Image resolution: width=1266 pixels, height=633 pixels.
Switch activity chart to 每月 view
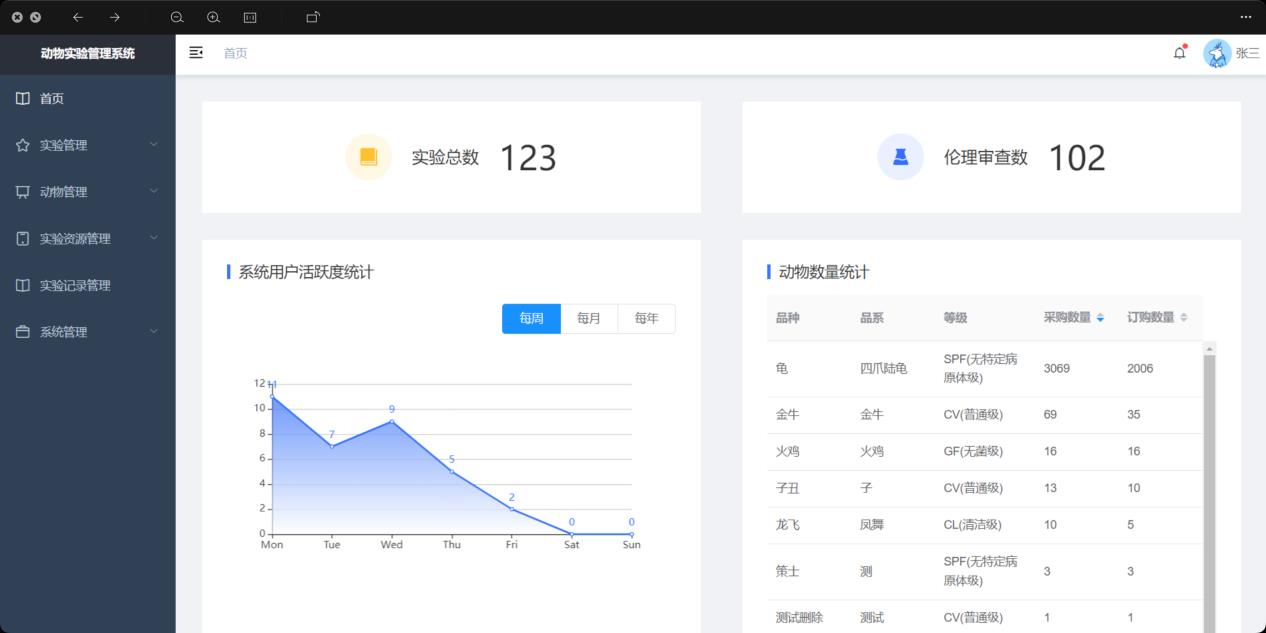pos(588,318)
